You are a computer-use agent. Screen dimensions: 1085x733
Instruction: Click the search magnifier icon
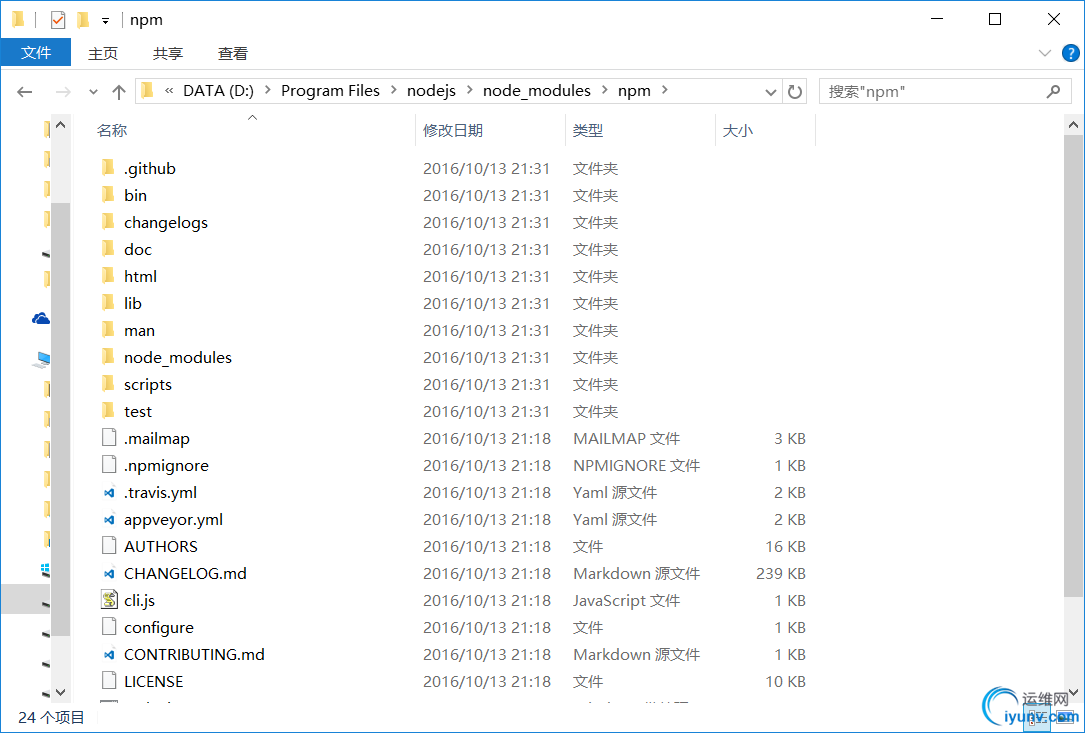point(1054,91)
